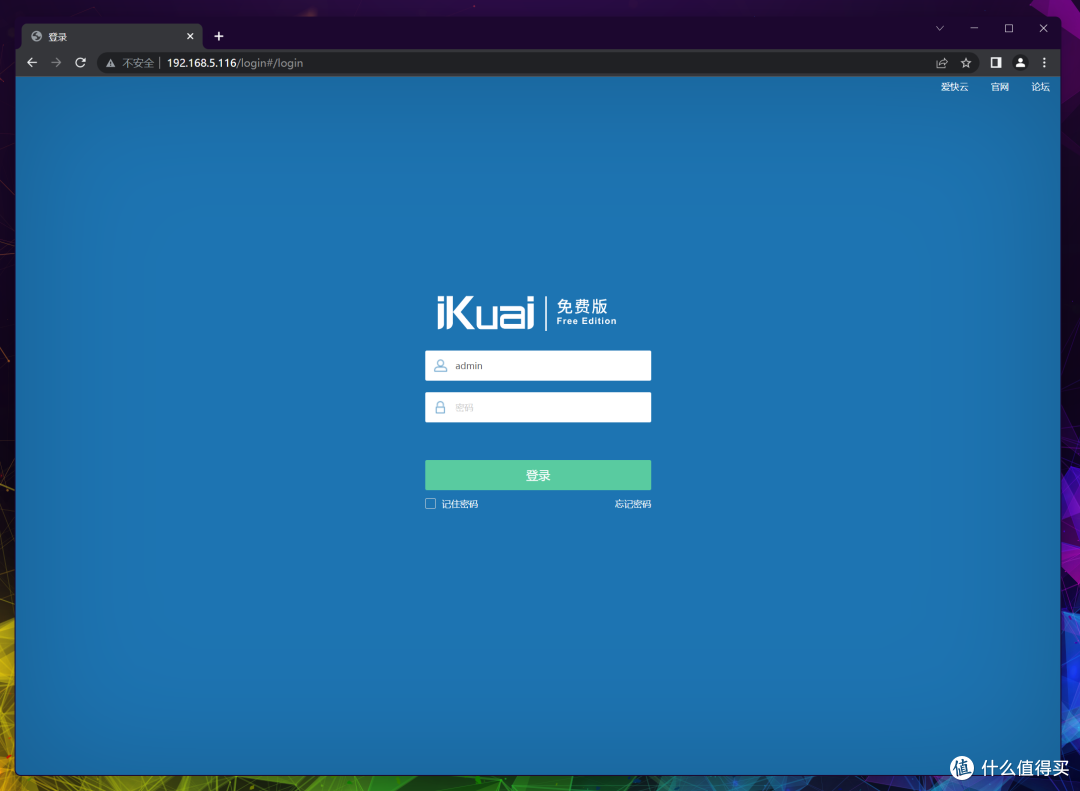
Task: Close the 登录 tab
Action: pos(190,37)
